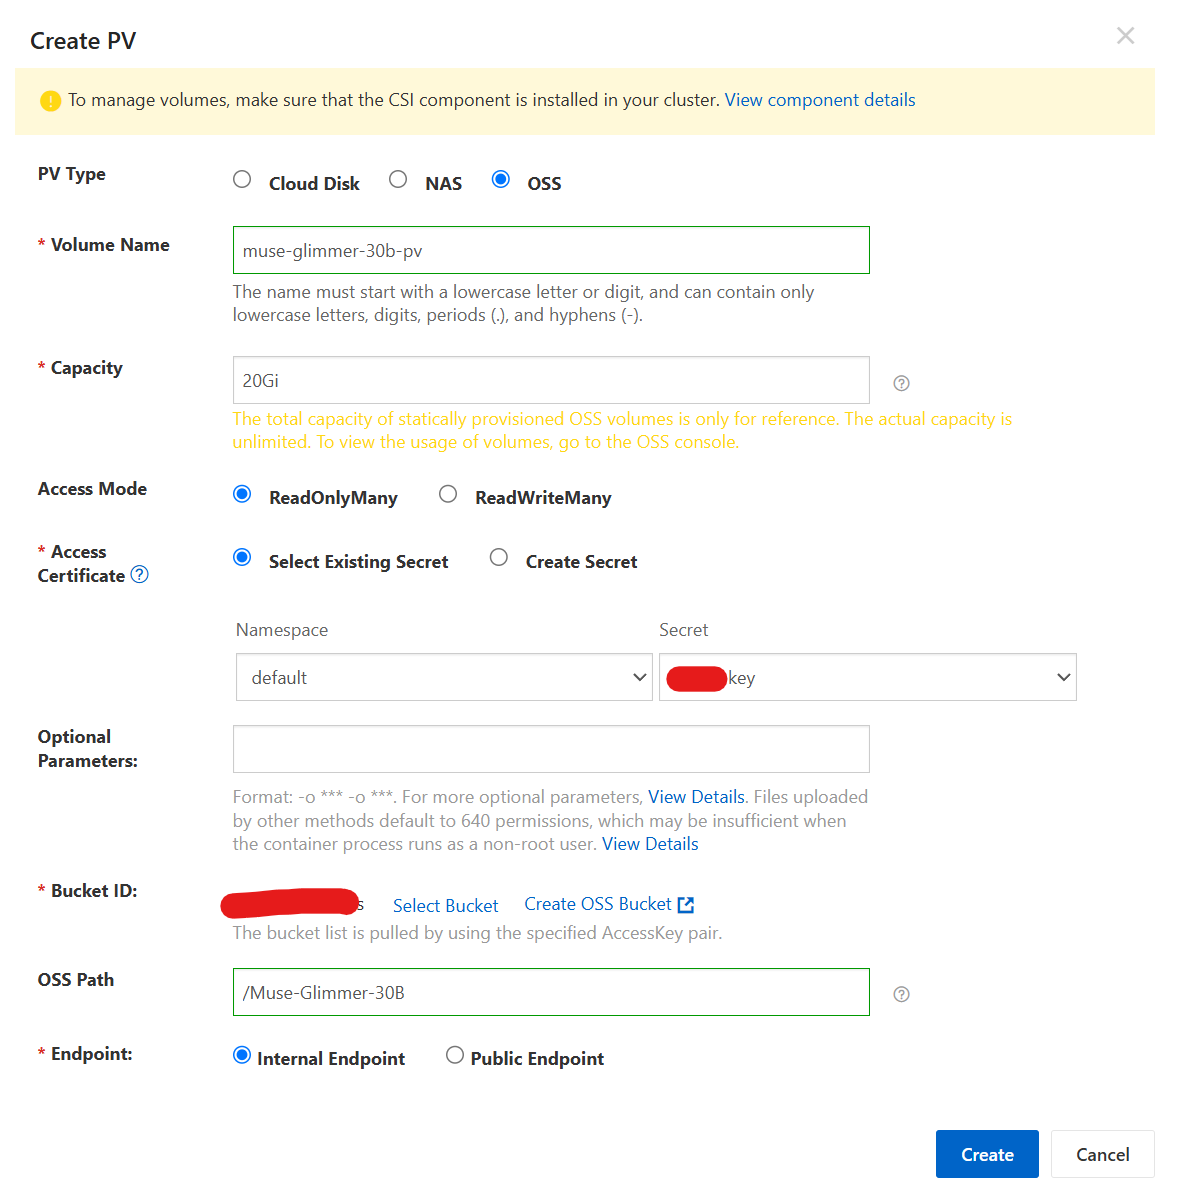Image resolution: width=1177 pixels, height=1197 pixels.
Task: Click the Capacity input field
Action: click(x=551, y=380)
